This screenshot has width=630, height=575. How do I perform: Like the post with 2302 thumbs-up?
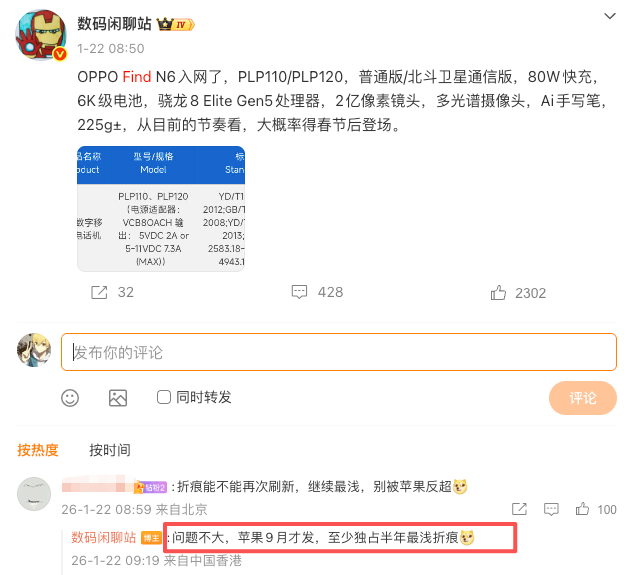point(498,293)
